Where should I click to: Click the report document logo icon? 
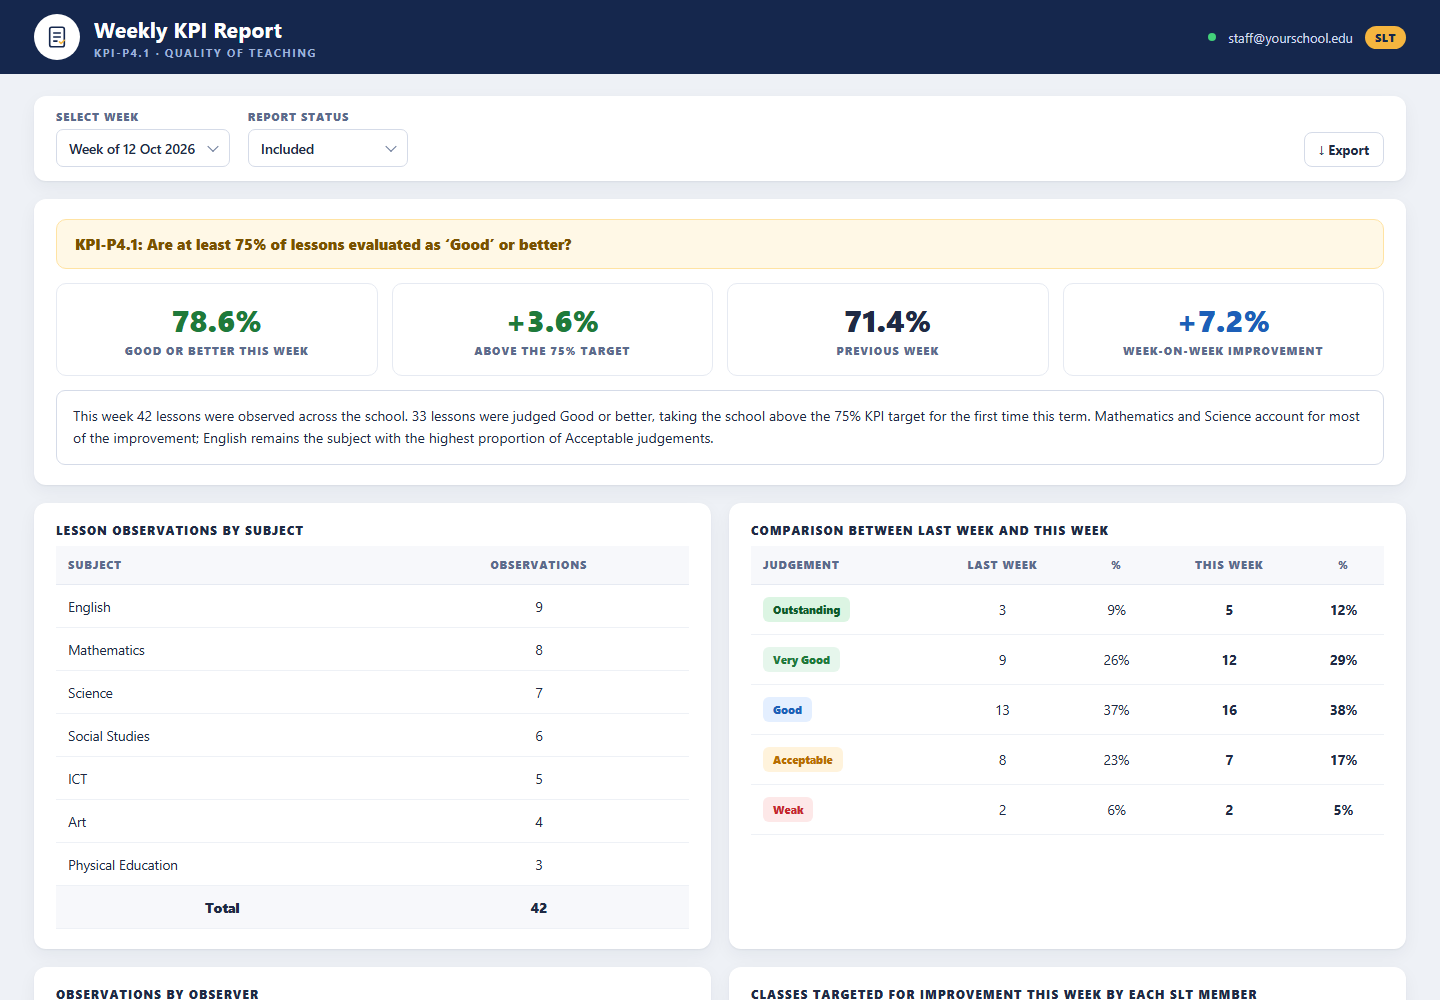pyautogui.click(x=57, y=37)
